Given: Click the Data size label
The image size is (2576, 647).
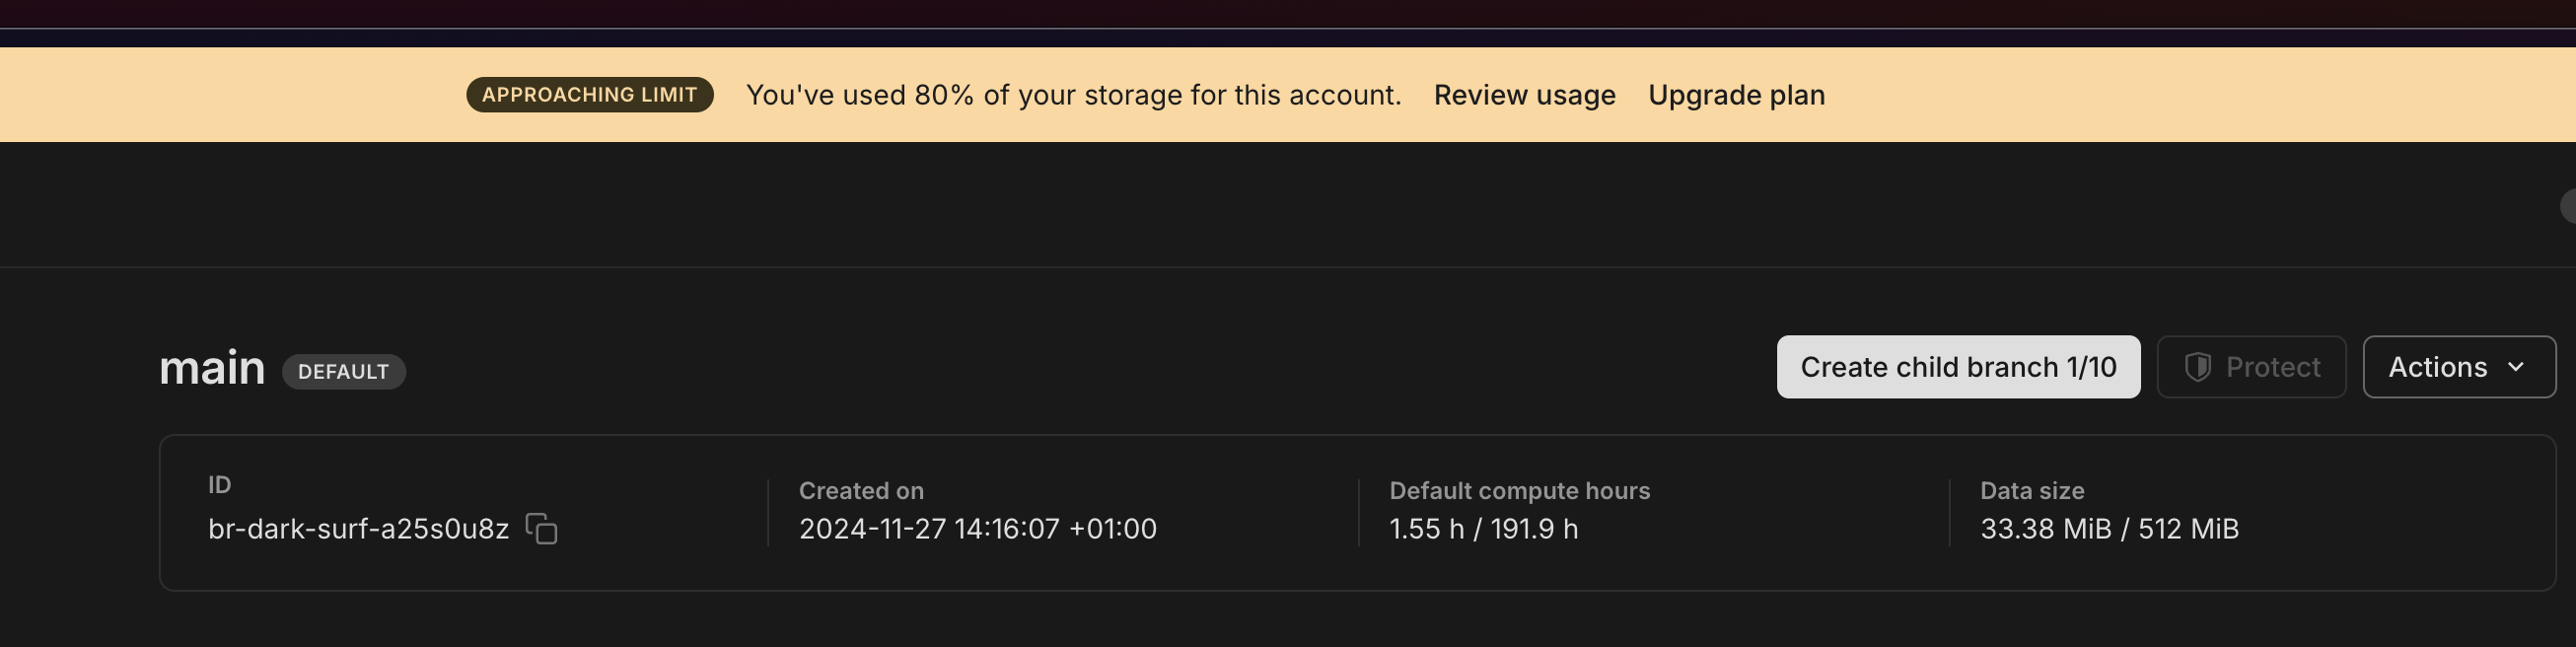Looking at the screenshot, I should 2031,491.
